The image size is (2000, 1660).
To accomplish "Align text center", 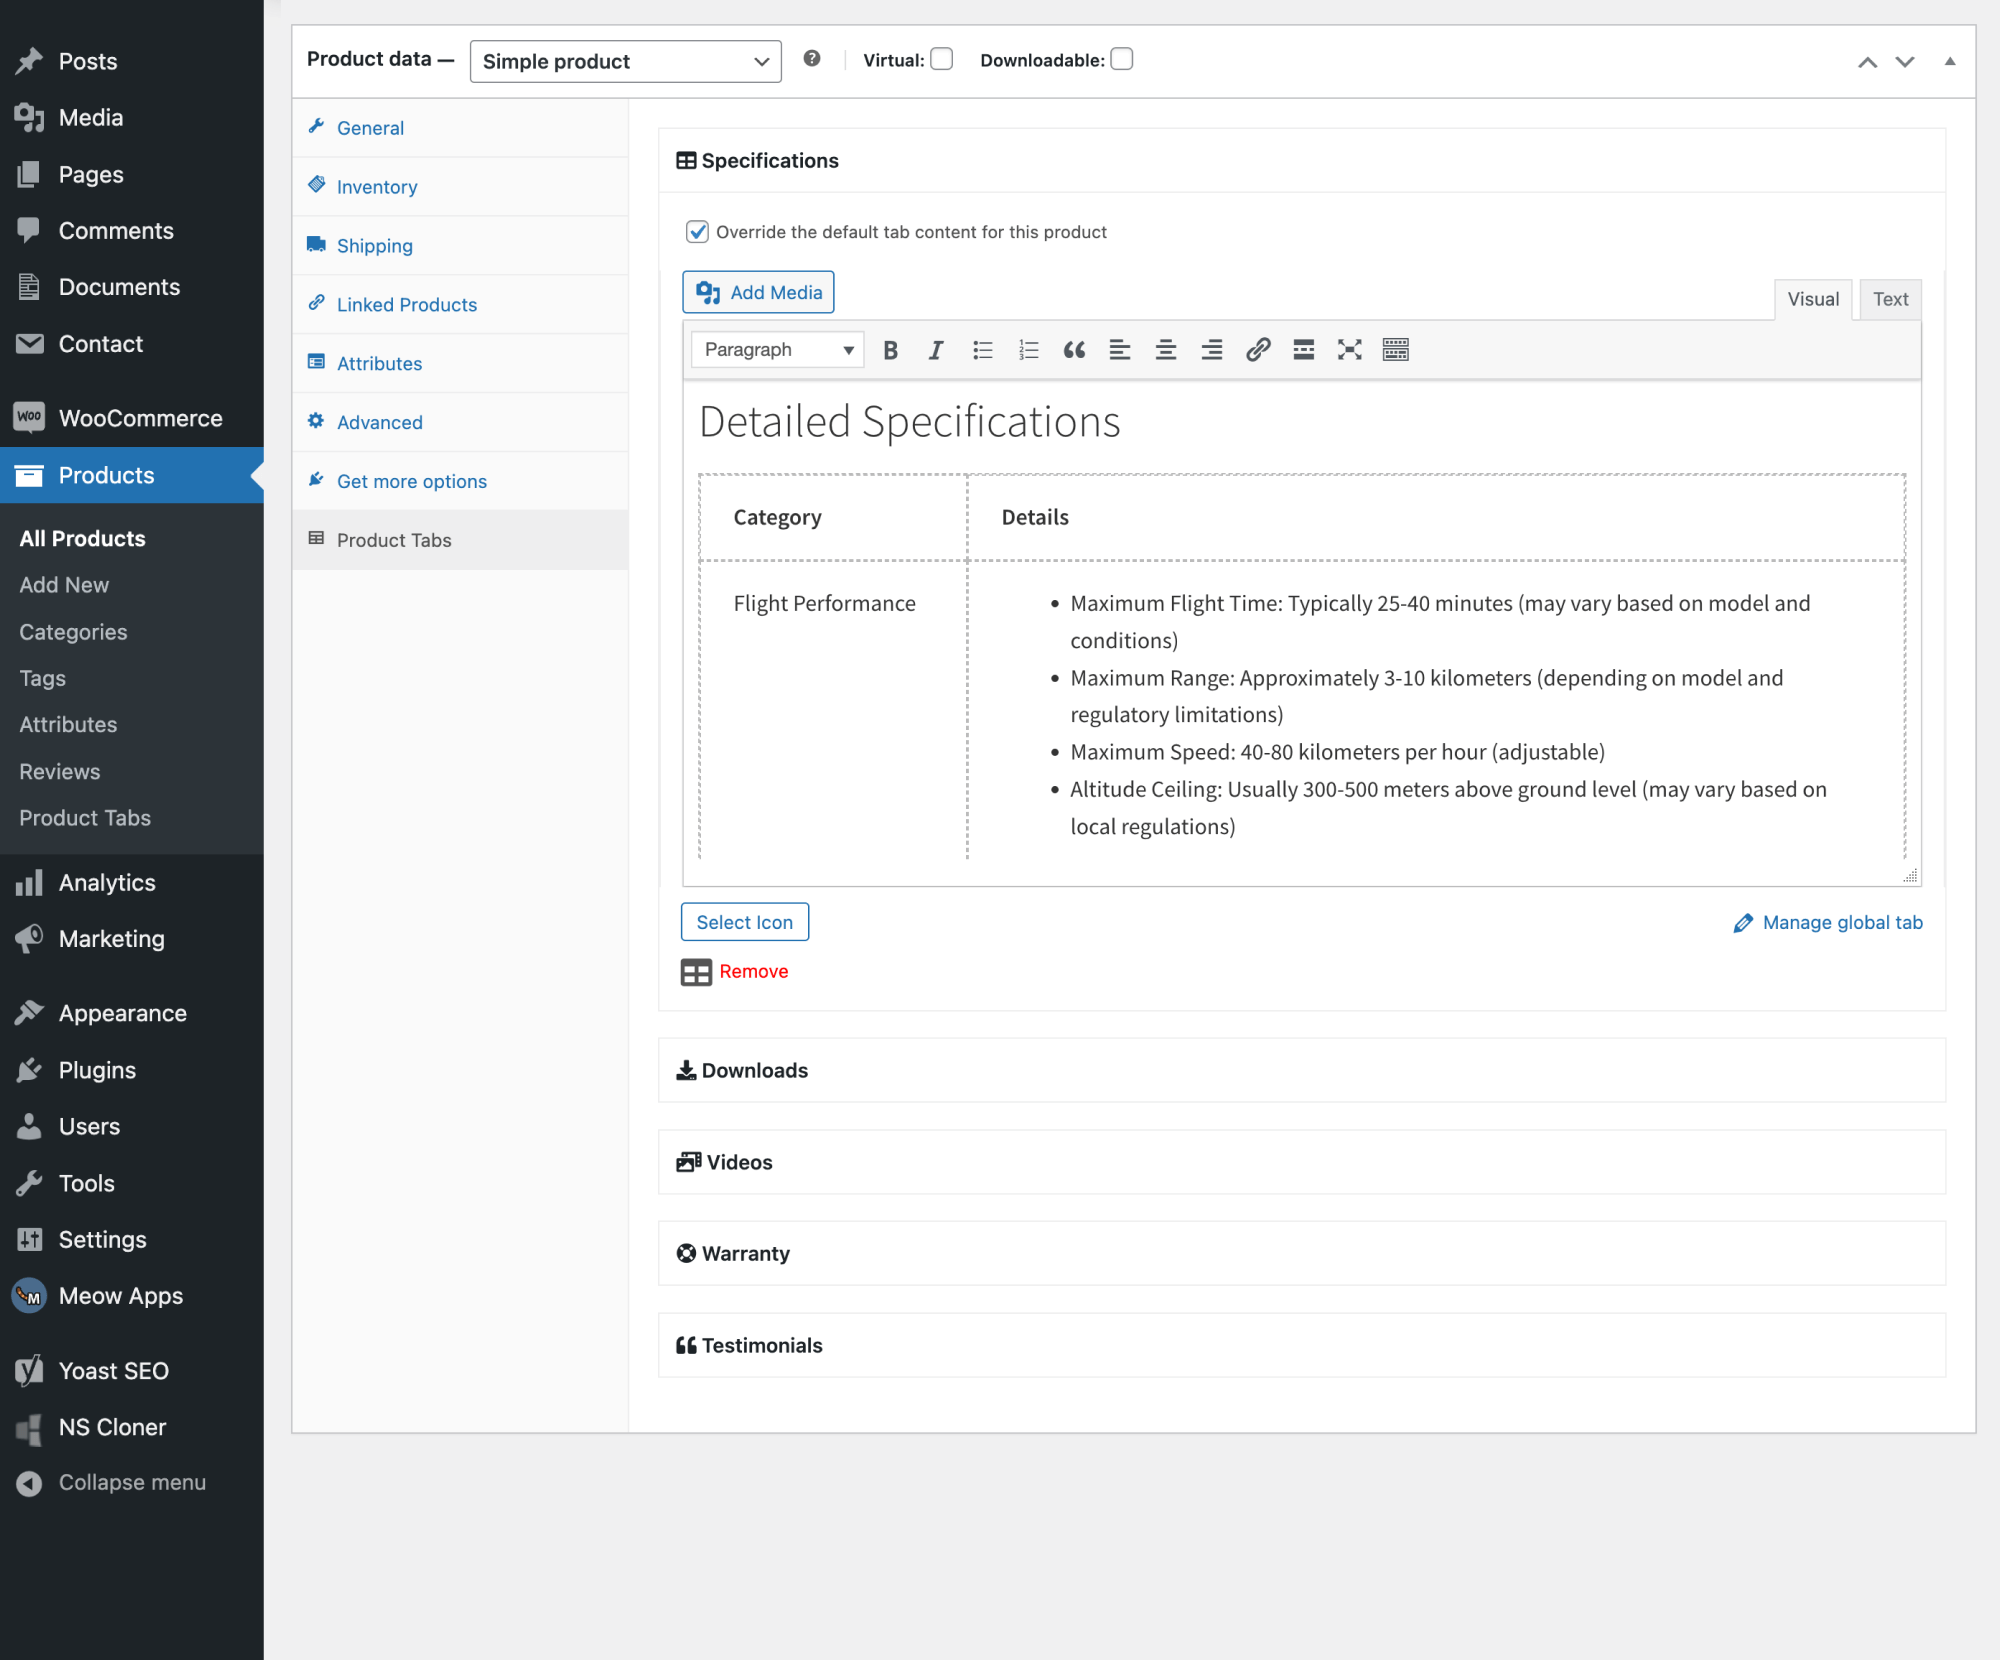I will tap(1165, 349).
